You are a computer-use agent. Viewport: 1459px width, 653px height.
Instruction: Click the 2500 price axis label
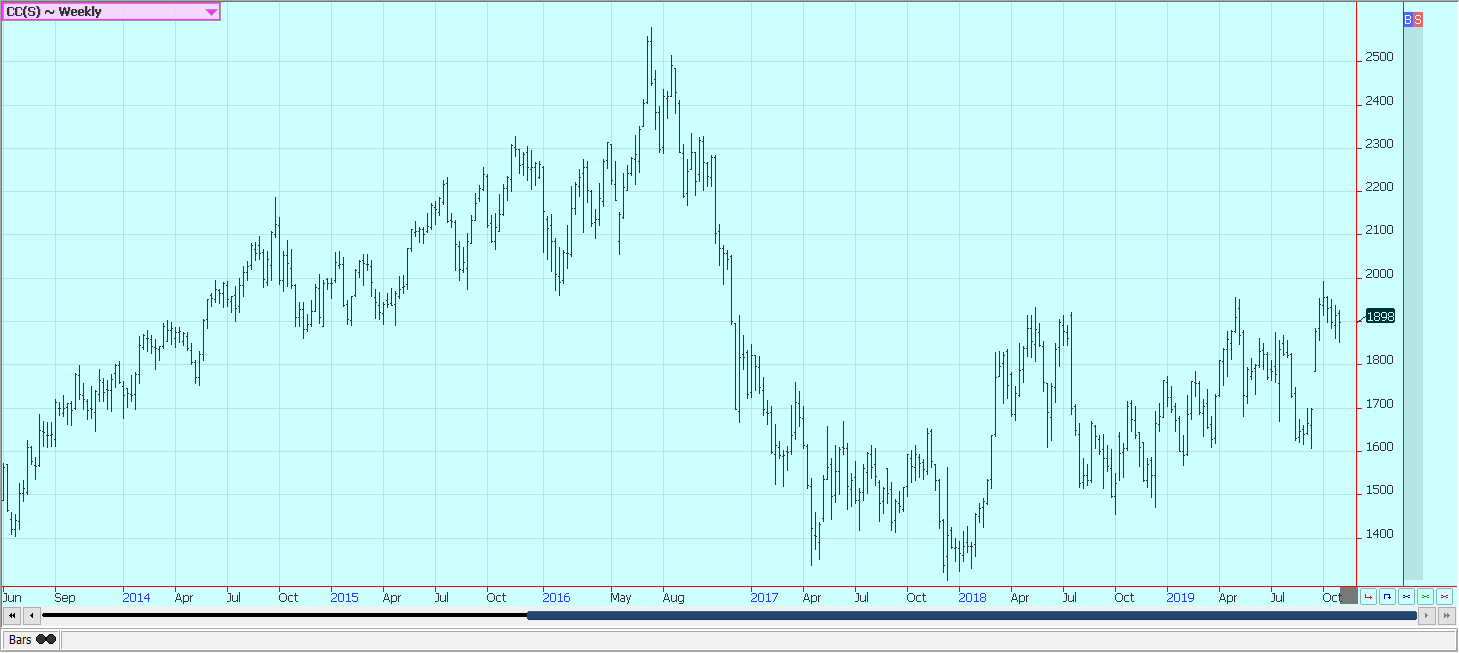click(1380, 57)
